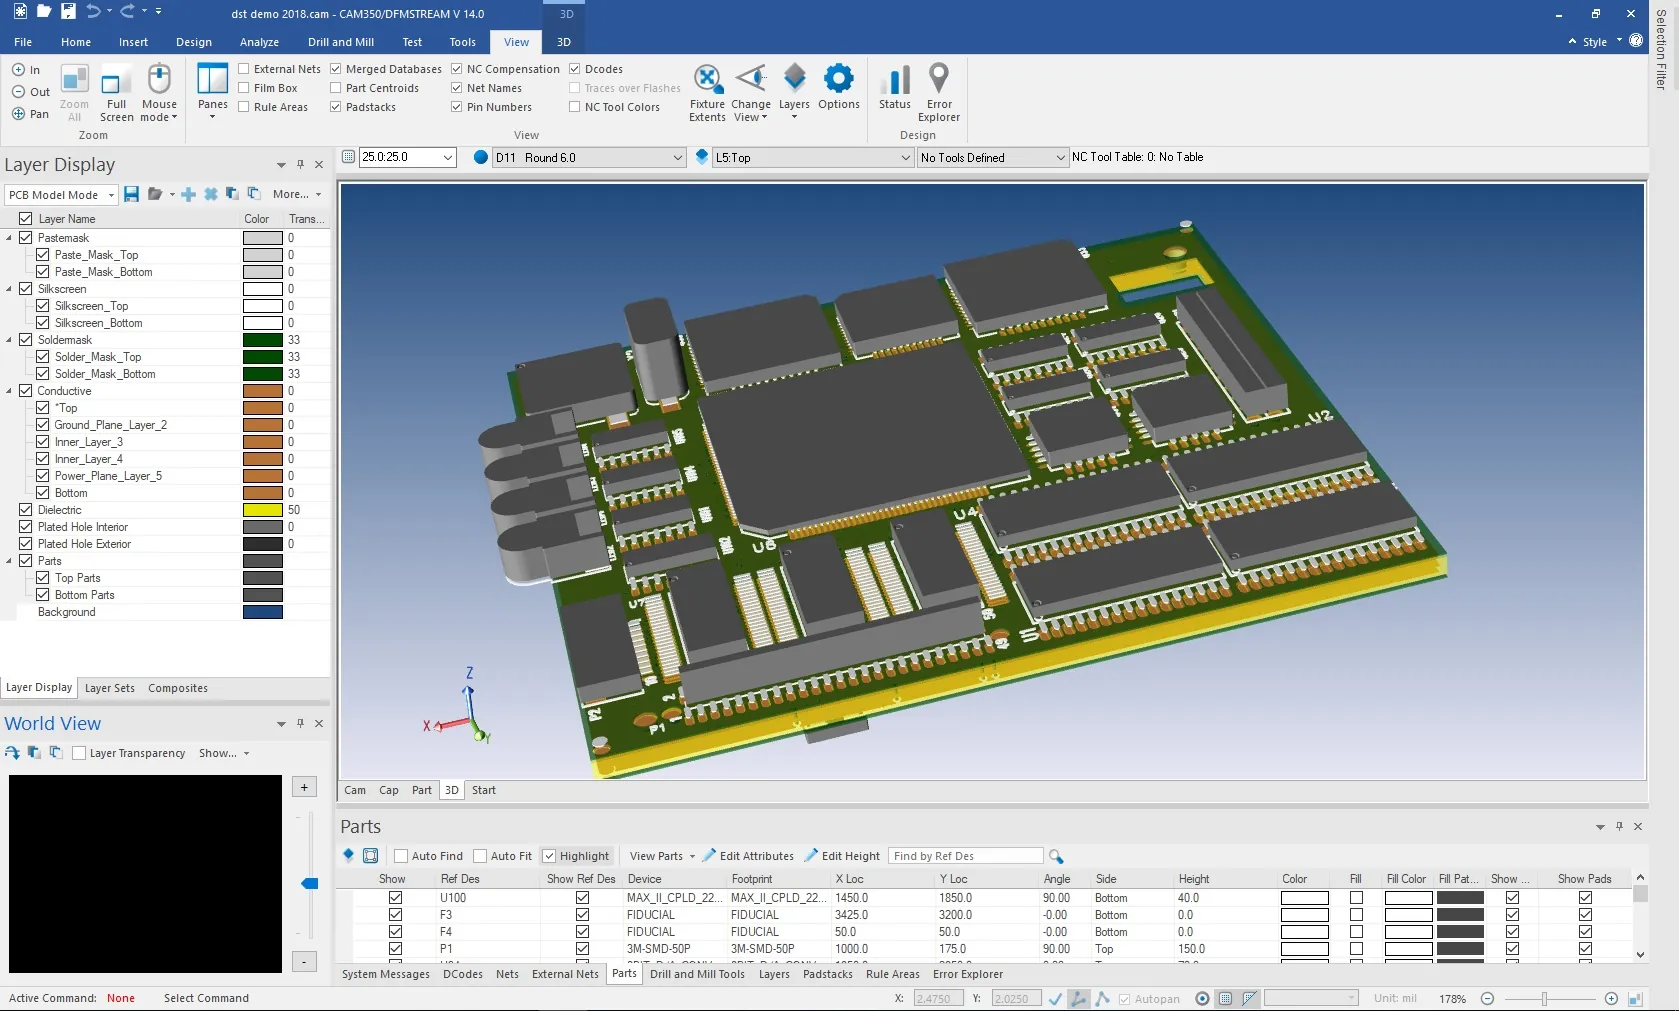1679x1011 pixels.
Task: Open the L5:Top layer dropdown
Action: click(x=812, y=158)
